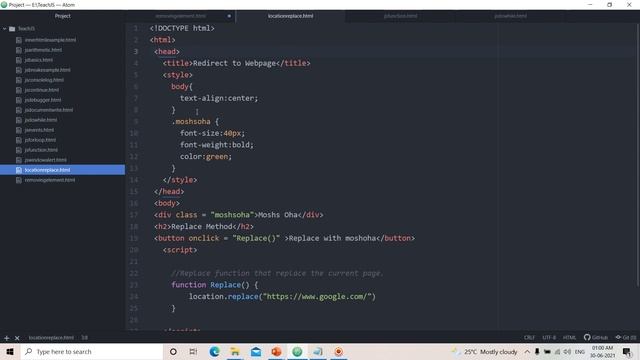Image resolution: width=640 pixels, height=360 pixels.
Task: Open innerhtmlexample.html in the tree
Action: pos(50,40)
